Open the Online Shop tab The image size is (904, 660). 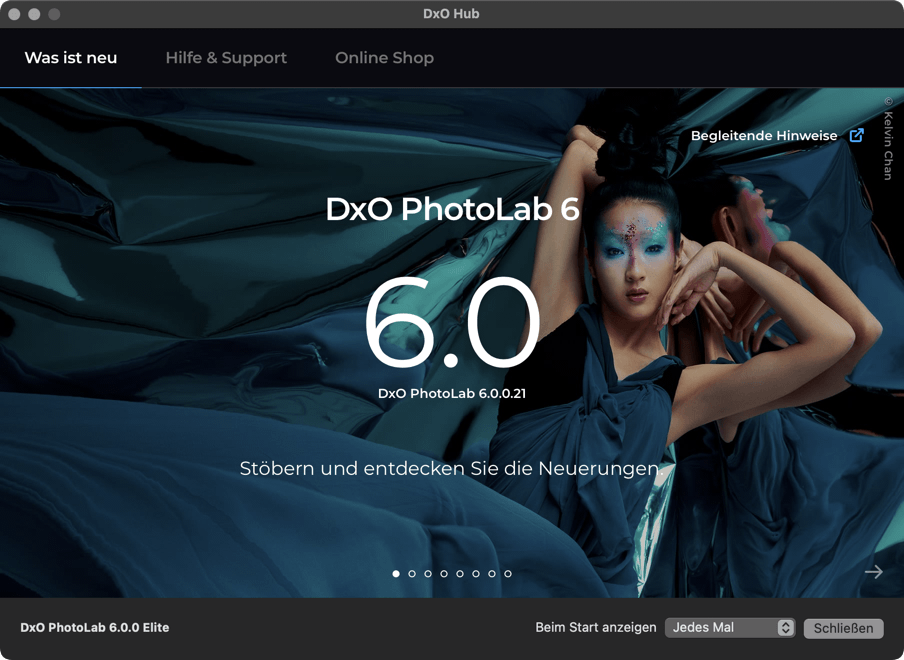[x=385, y=58]
